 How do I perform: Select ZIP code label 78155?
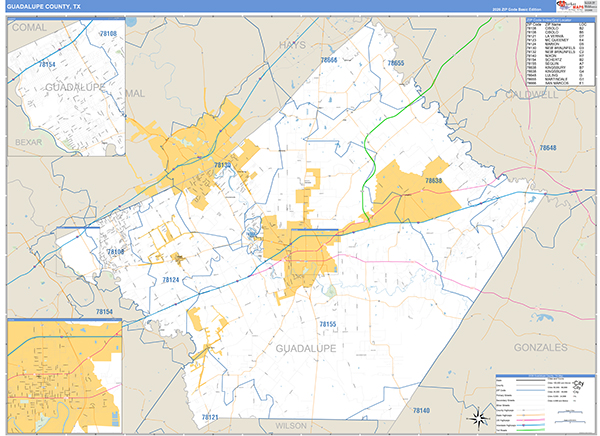[328, 325]
